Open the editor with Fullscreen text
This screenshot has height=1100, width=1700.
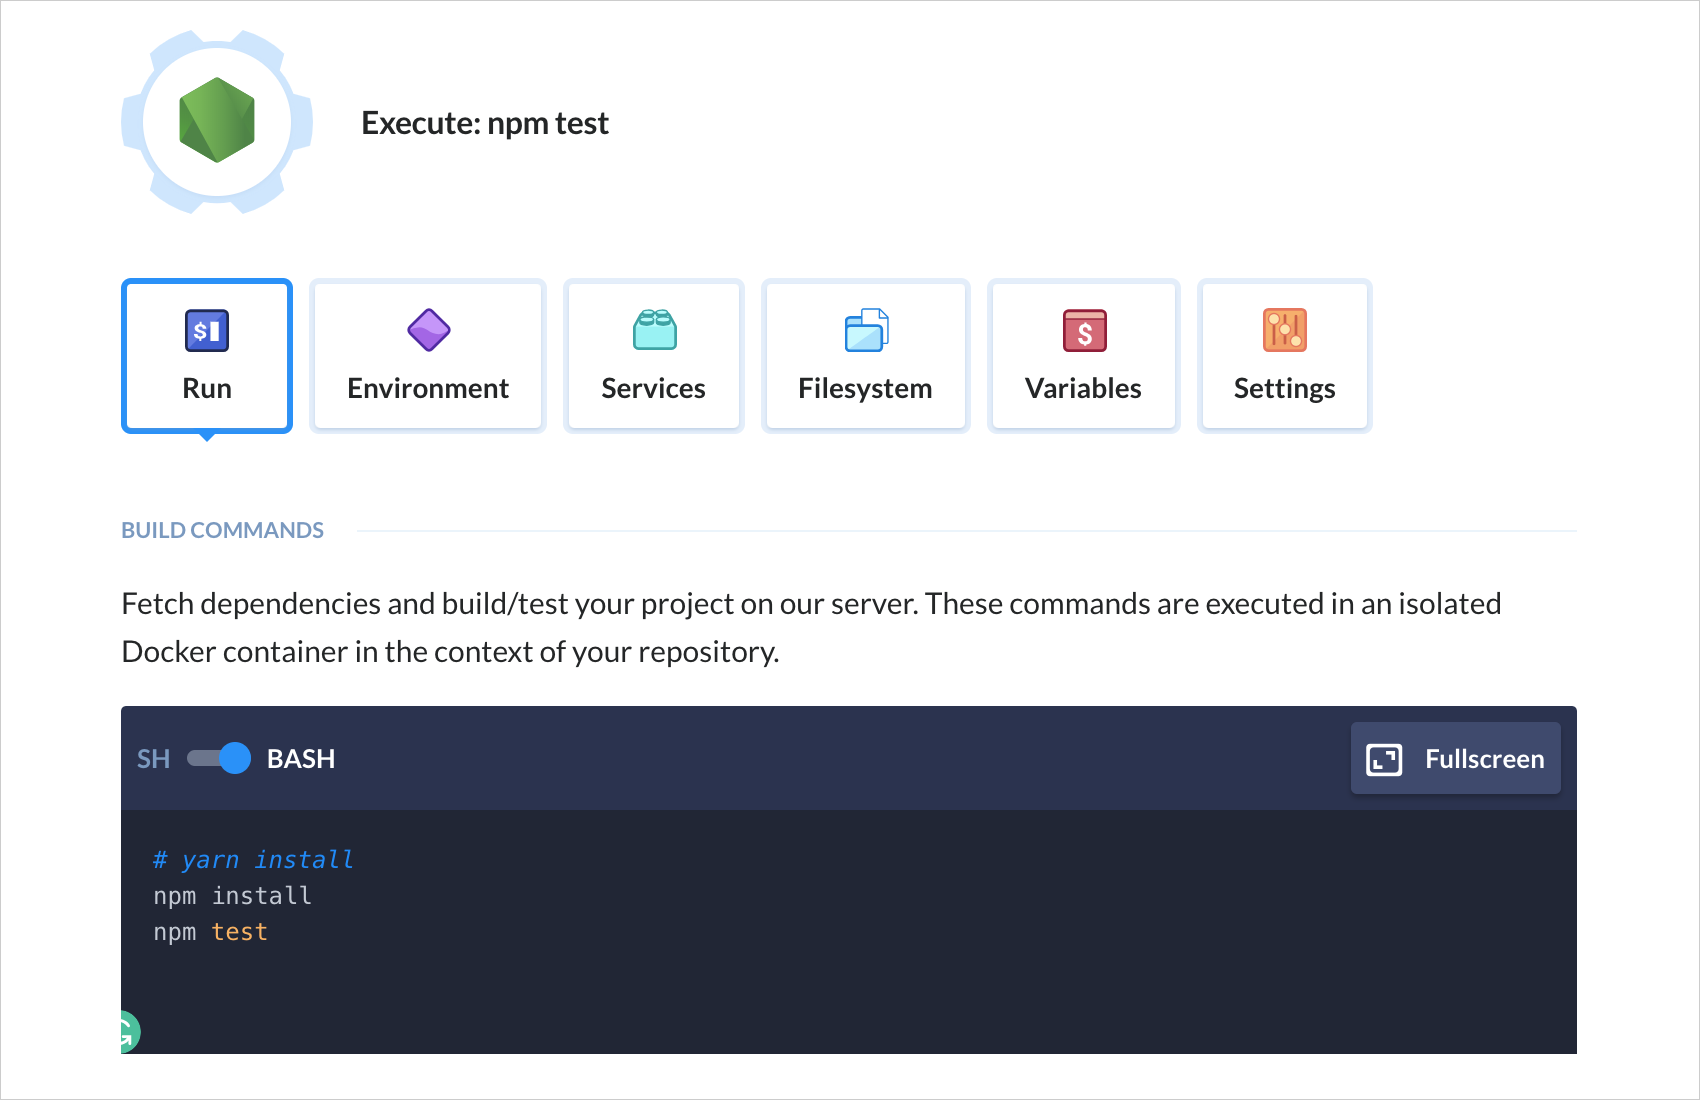pyautogui.click(x=1485, y=759)
